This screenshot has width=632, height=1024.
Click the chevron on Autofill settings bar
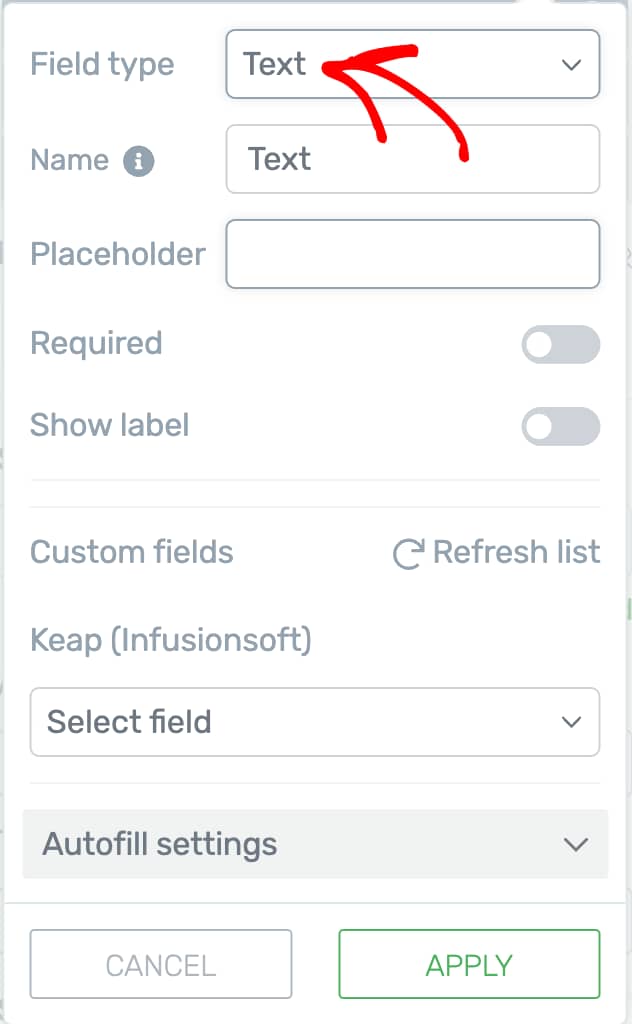575,845
